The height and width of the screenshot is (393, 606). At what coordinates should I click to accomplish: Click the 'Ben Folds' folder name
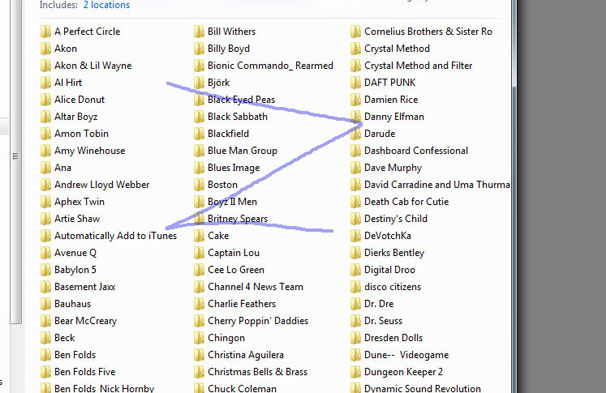(75, 355)
